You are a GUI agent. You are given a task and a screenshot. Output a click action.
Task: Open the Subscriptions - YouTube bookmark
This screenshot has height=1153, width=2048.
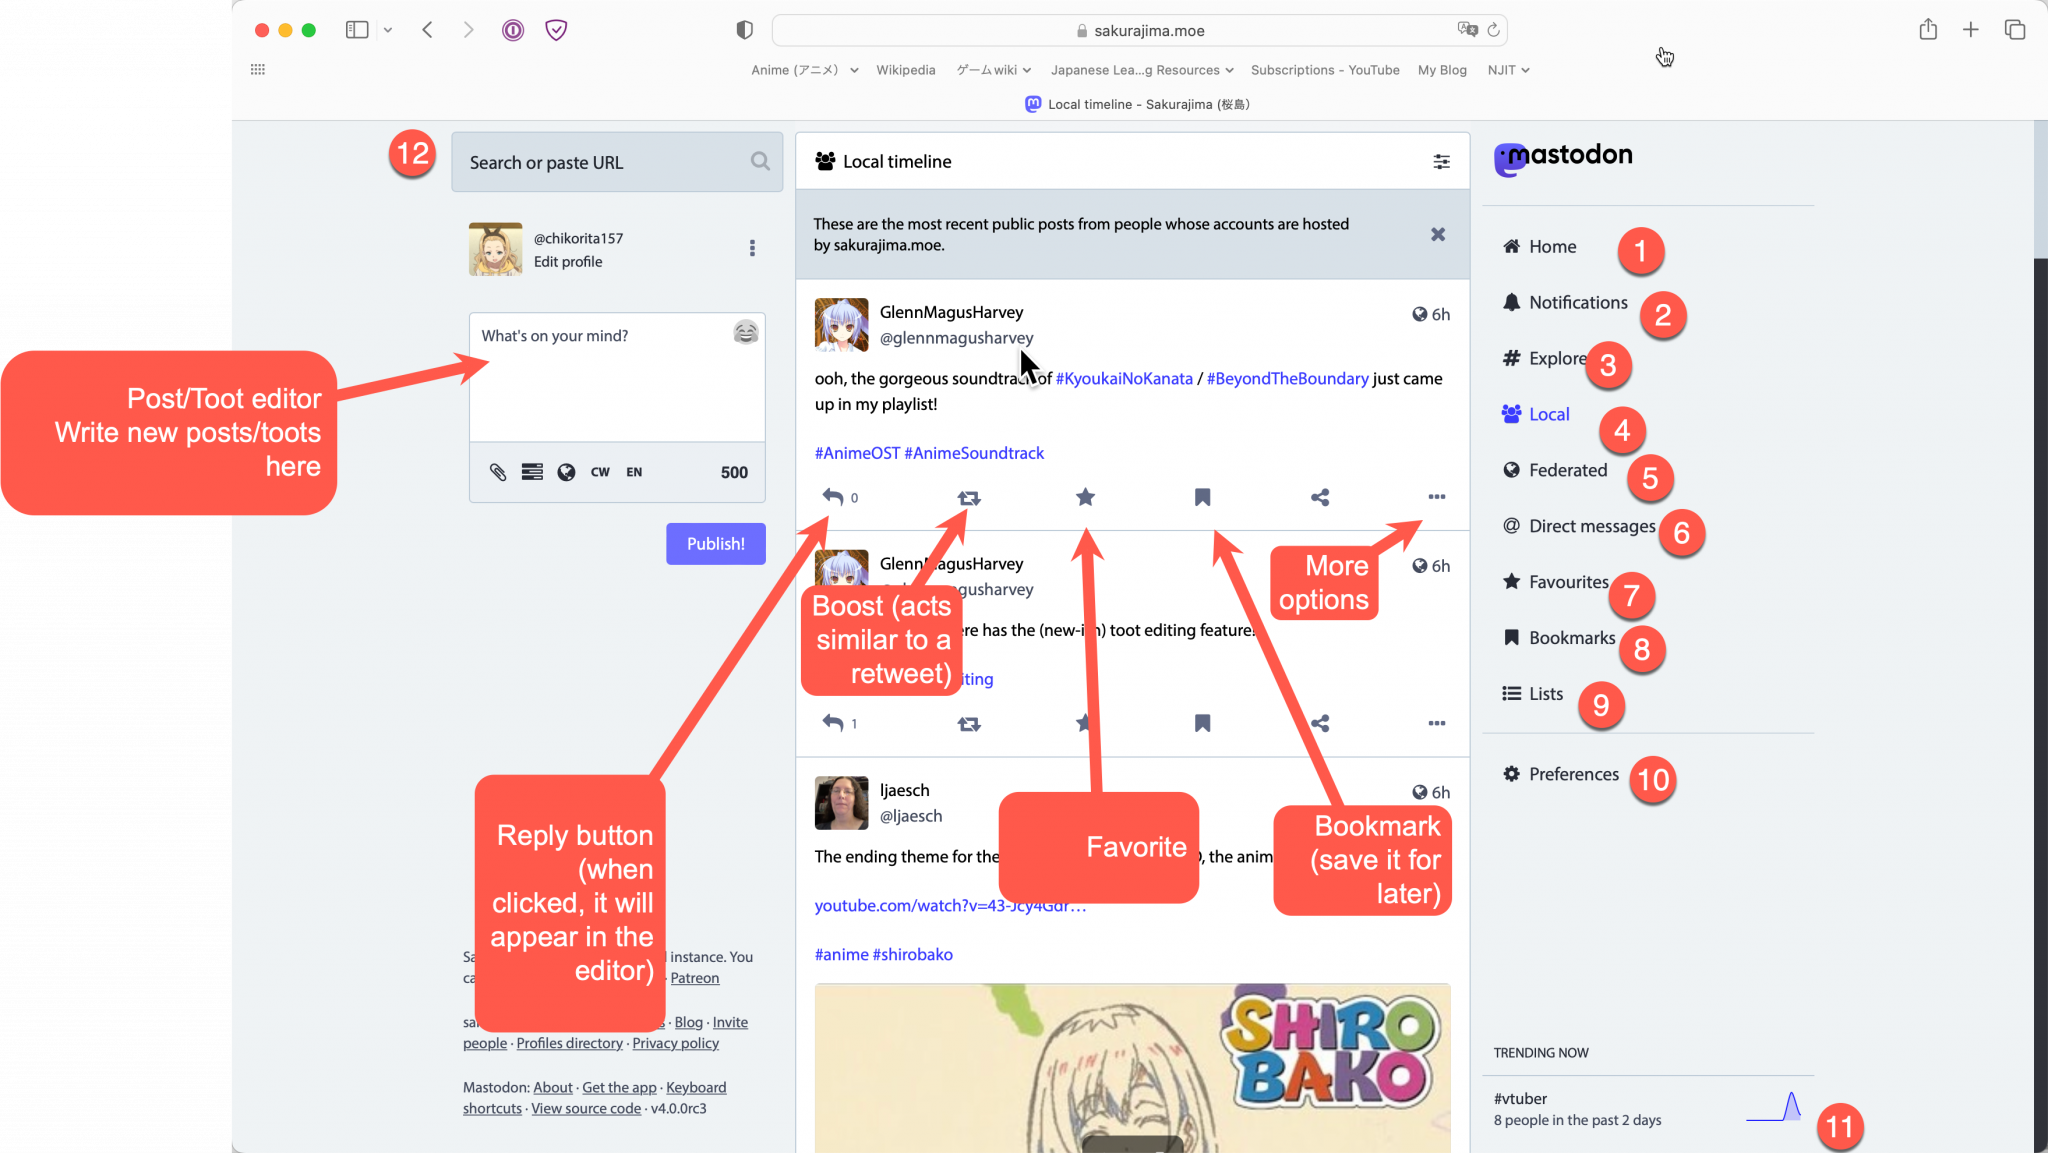click(x=1325, y=70)
